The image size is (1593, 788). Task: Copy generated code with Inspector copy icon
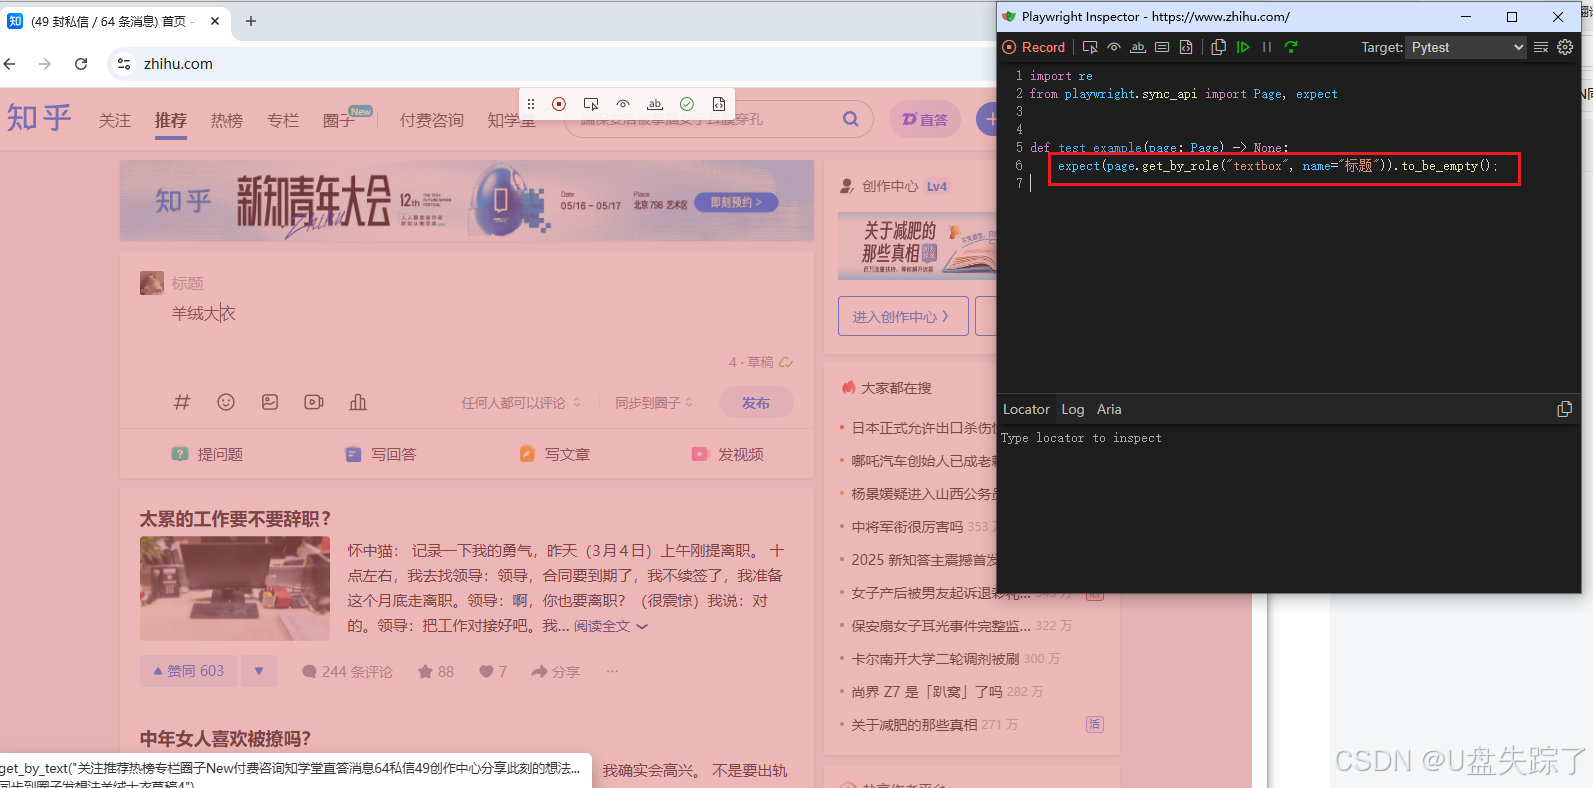click(1218, 47)
